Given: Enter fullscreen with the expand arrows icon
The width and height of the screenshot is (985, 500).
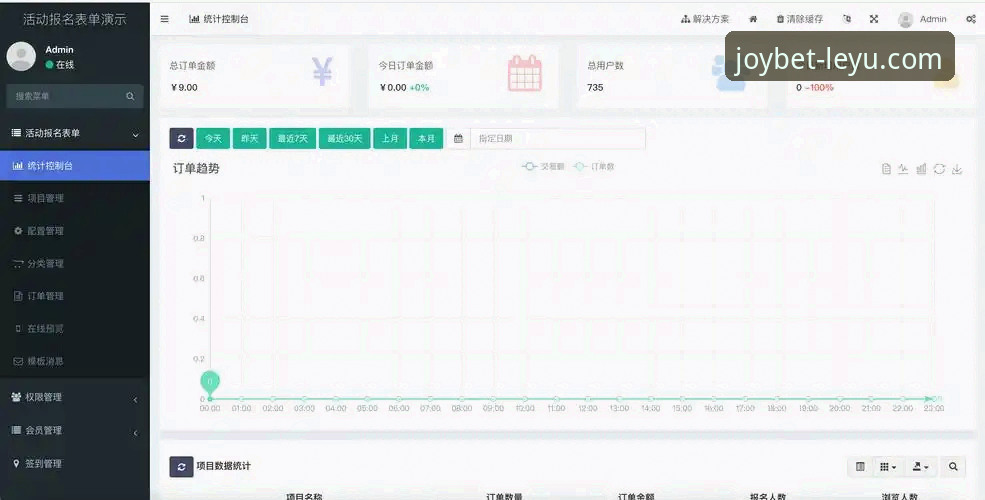Looking at the screenshot, I should pyautogui.click(x=874, y=19).
